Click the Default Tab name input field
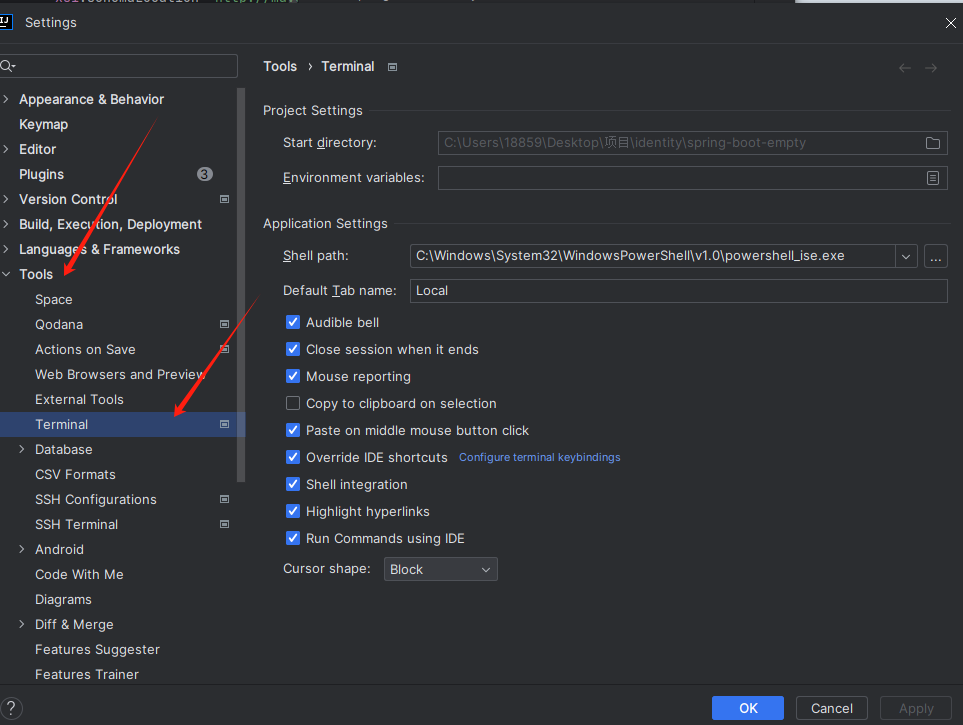 [678, 291]
